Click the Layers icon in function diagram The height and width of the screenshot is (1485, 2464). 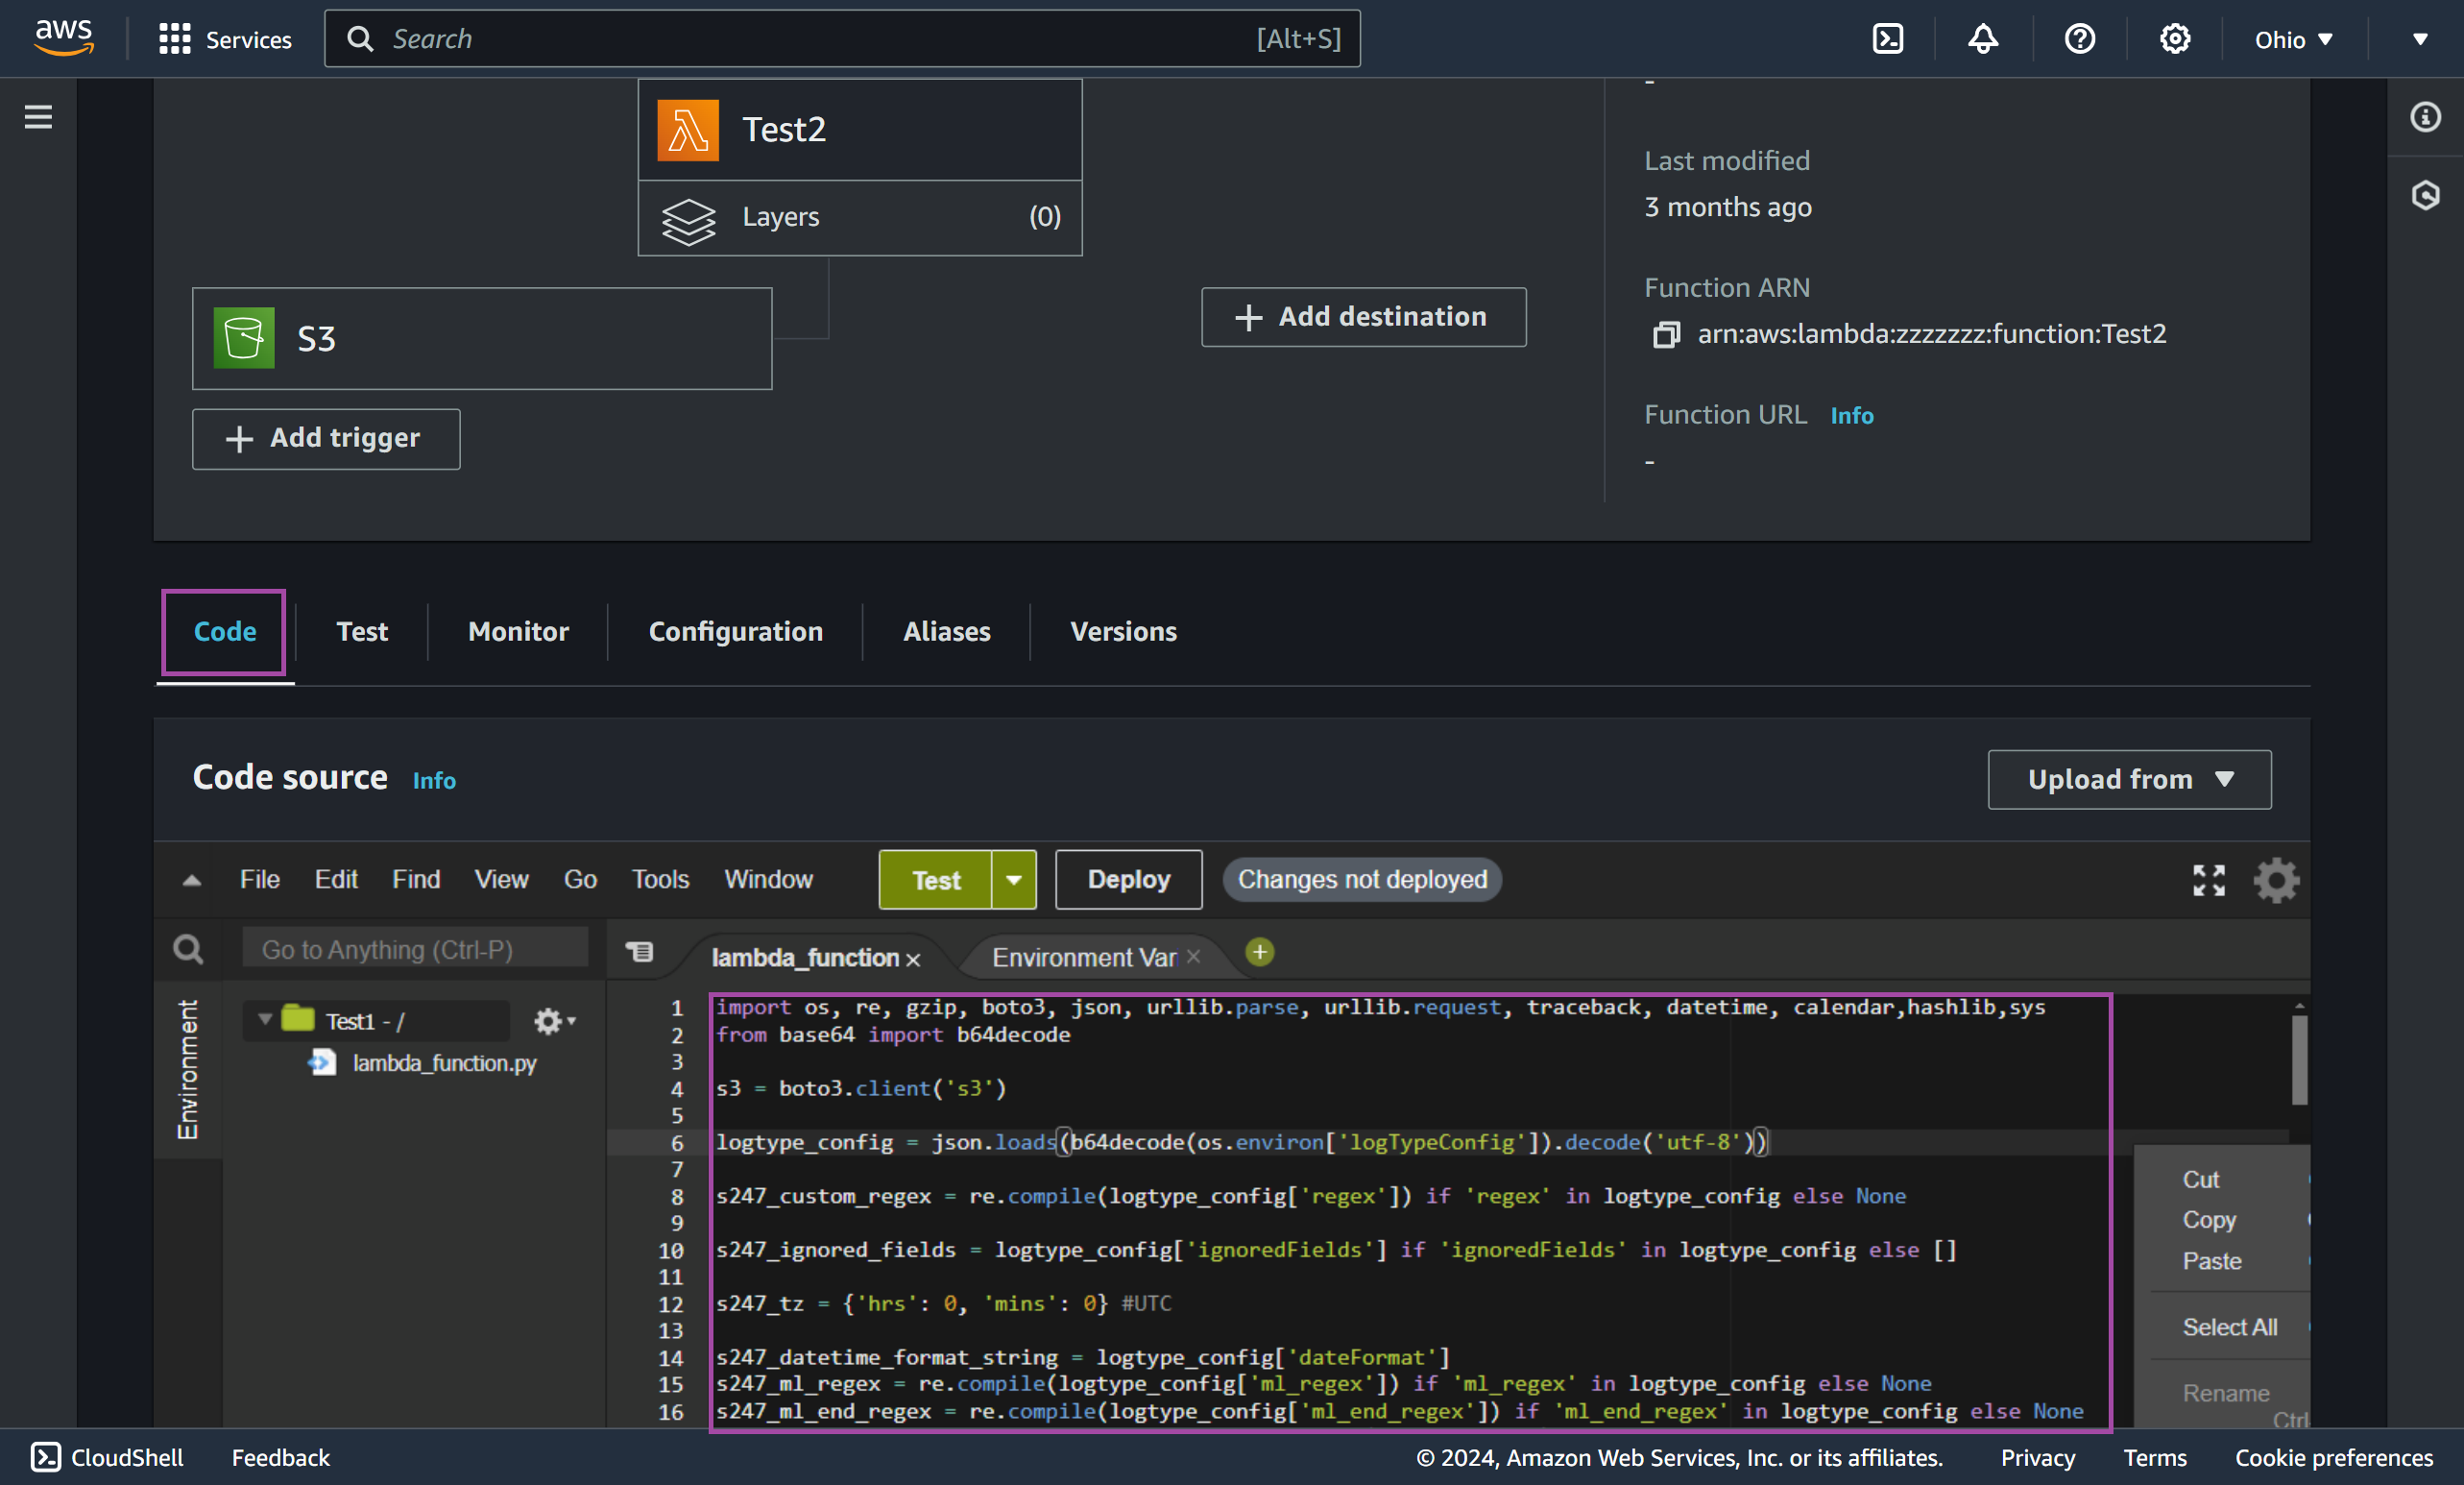point(688,215)
